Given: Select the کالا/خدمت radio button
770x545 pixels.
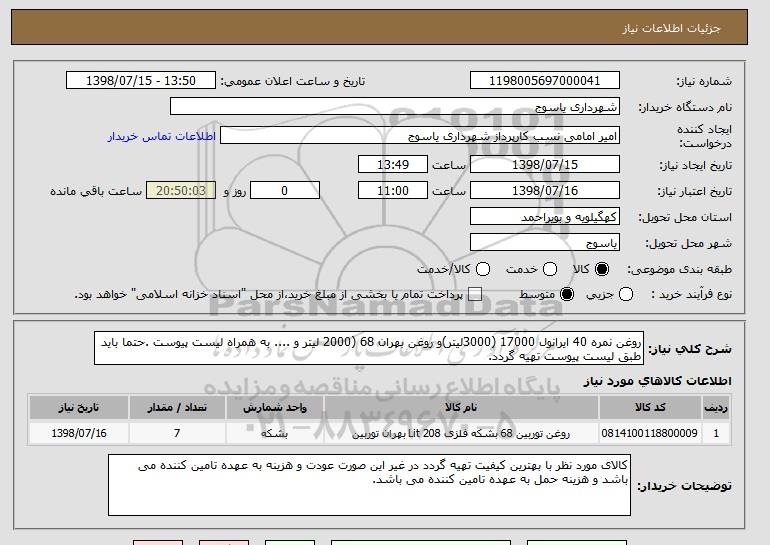Looking at the screenshot, I should pos(483,269).
